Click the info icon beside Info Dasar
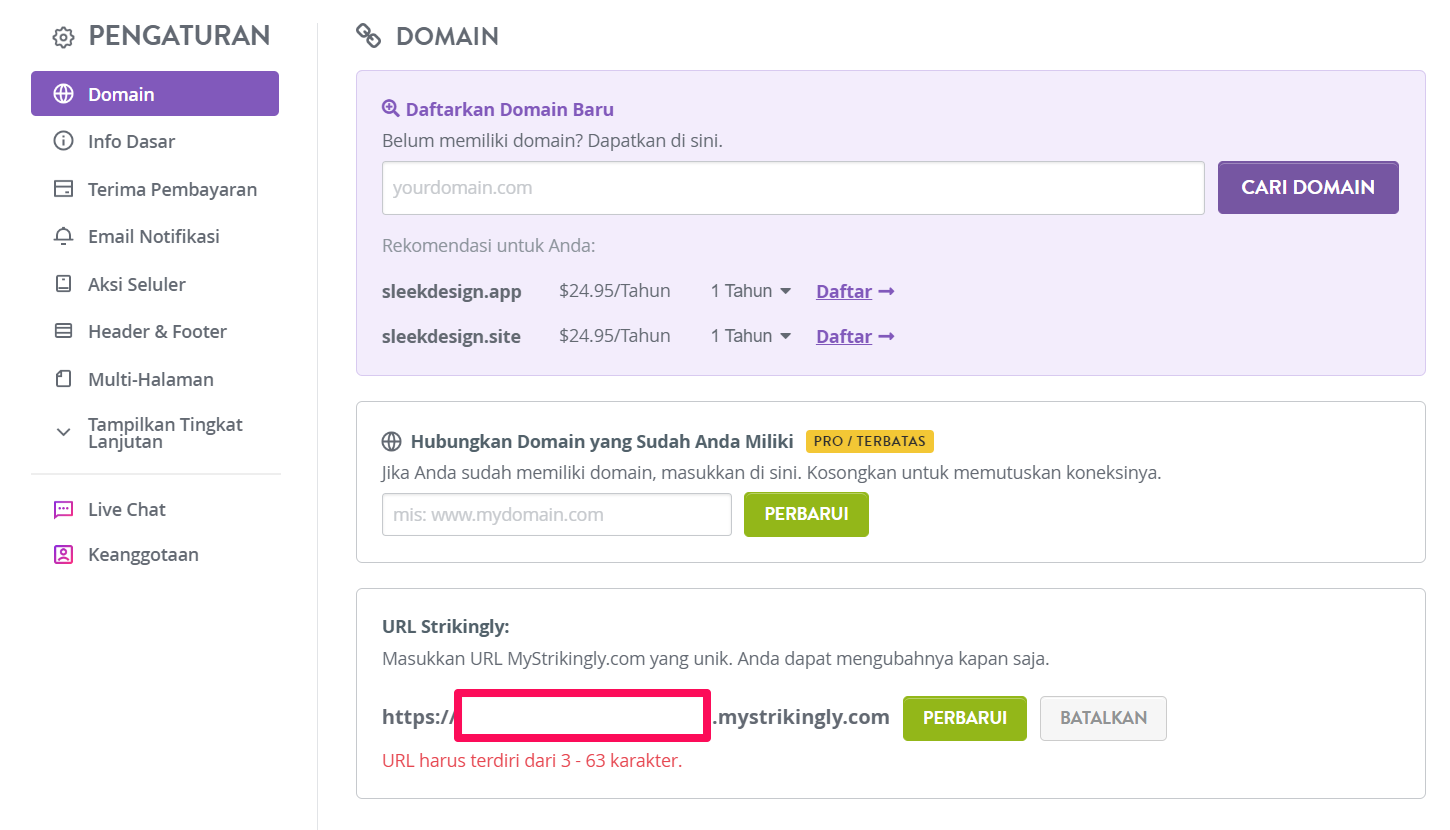This screenshot has height=830, width=1450. [63, 141]
